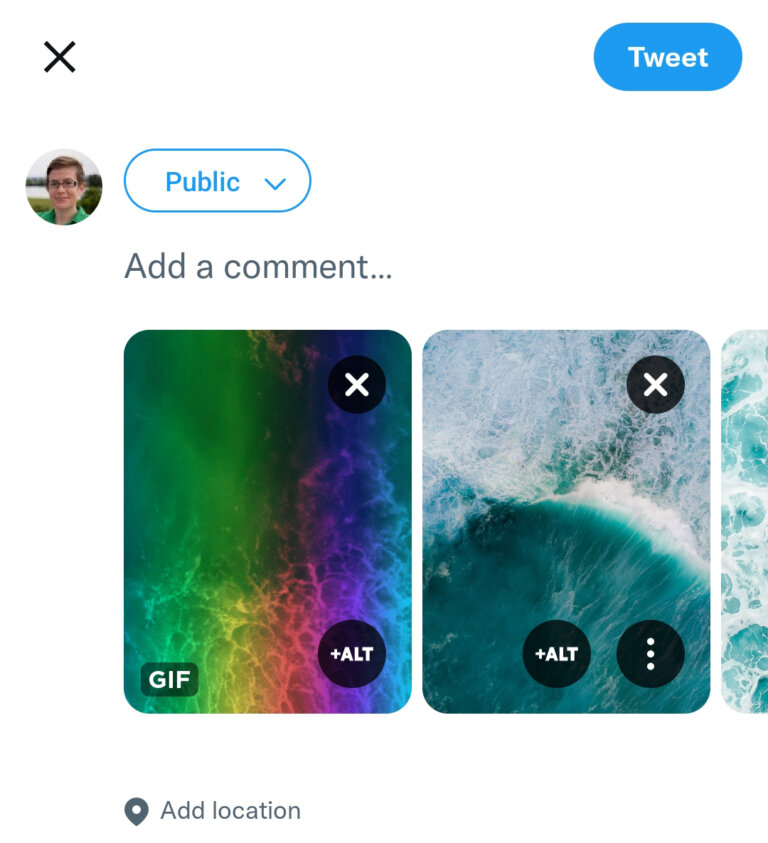Open the partially visible third photo
The width and height of the screenshot is (768, 843).
click(745, 520)
